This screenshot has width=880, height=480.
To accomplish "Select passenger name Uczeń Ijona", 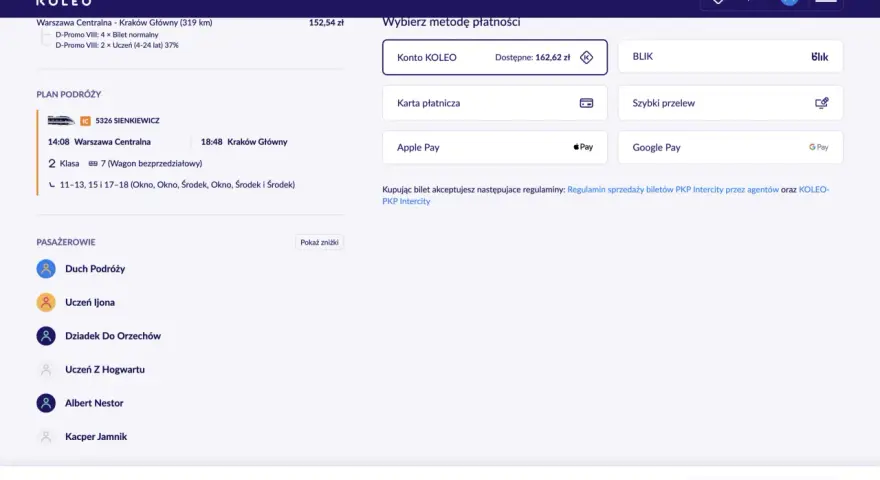I will pyautogui.click(x=90, y=303).
